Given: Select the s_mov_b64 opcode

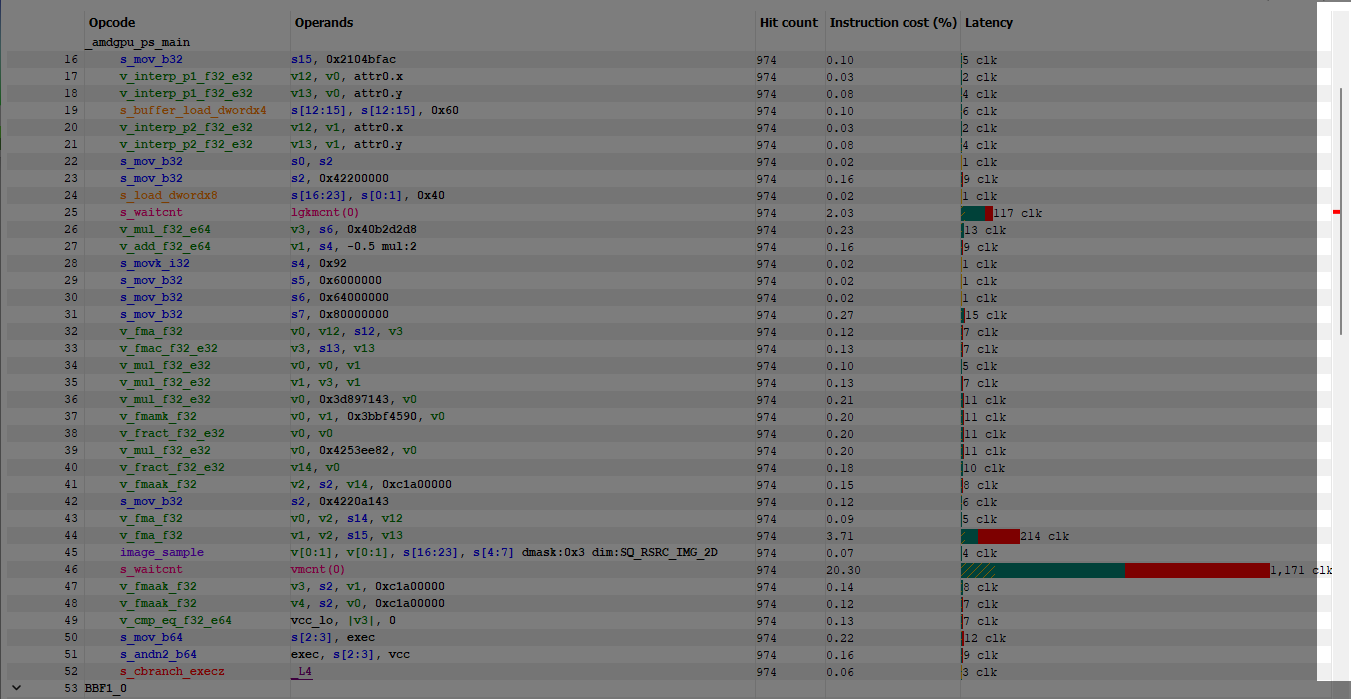Looking at the screenshot, I should pos(151,638).
